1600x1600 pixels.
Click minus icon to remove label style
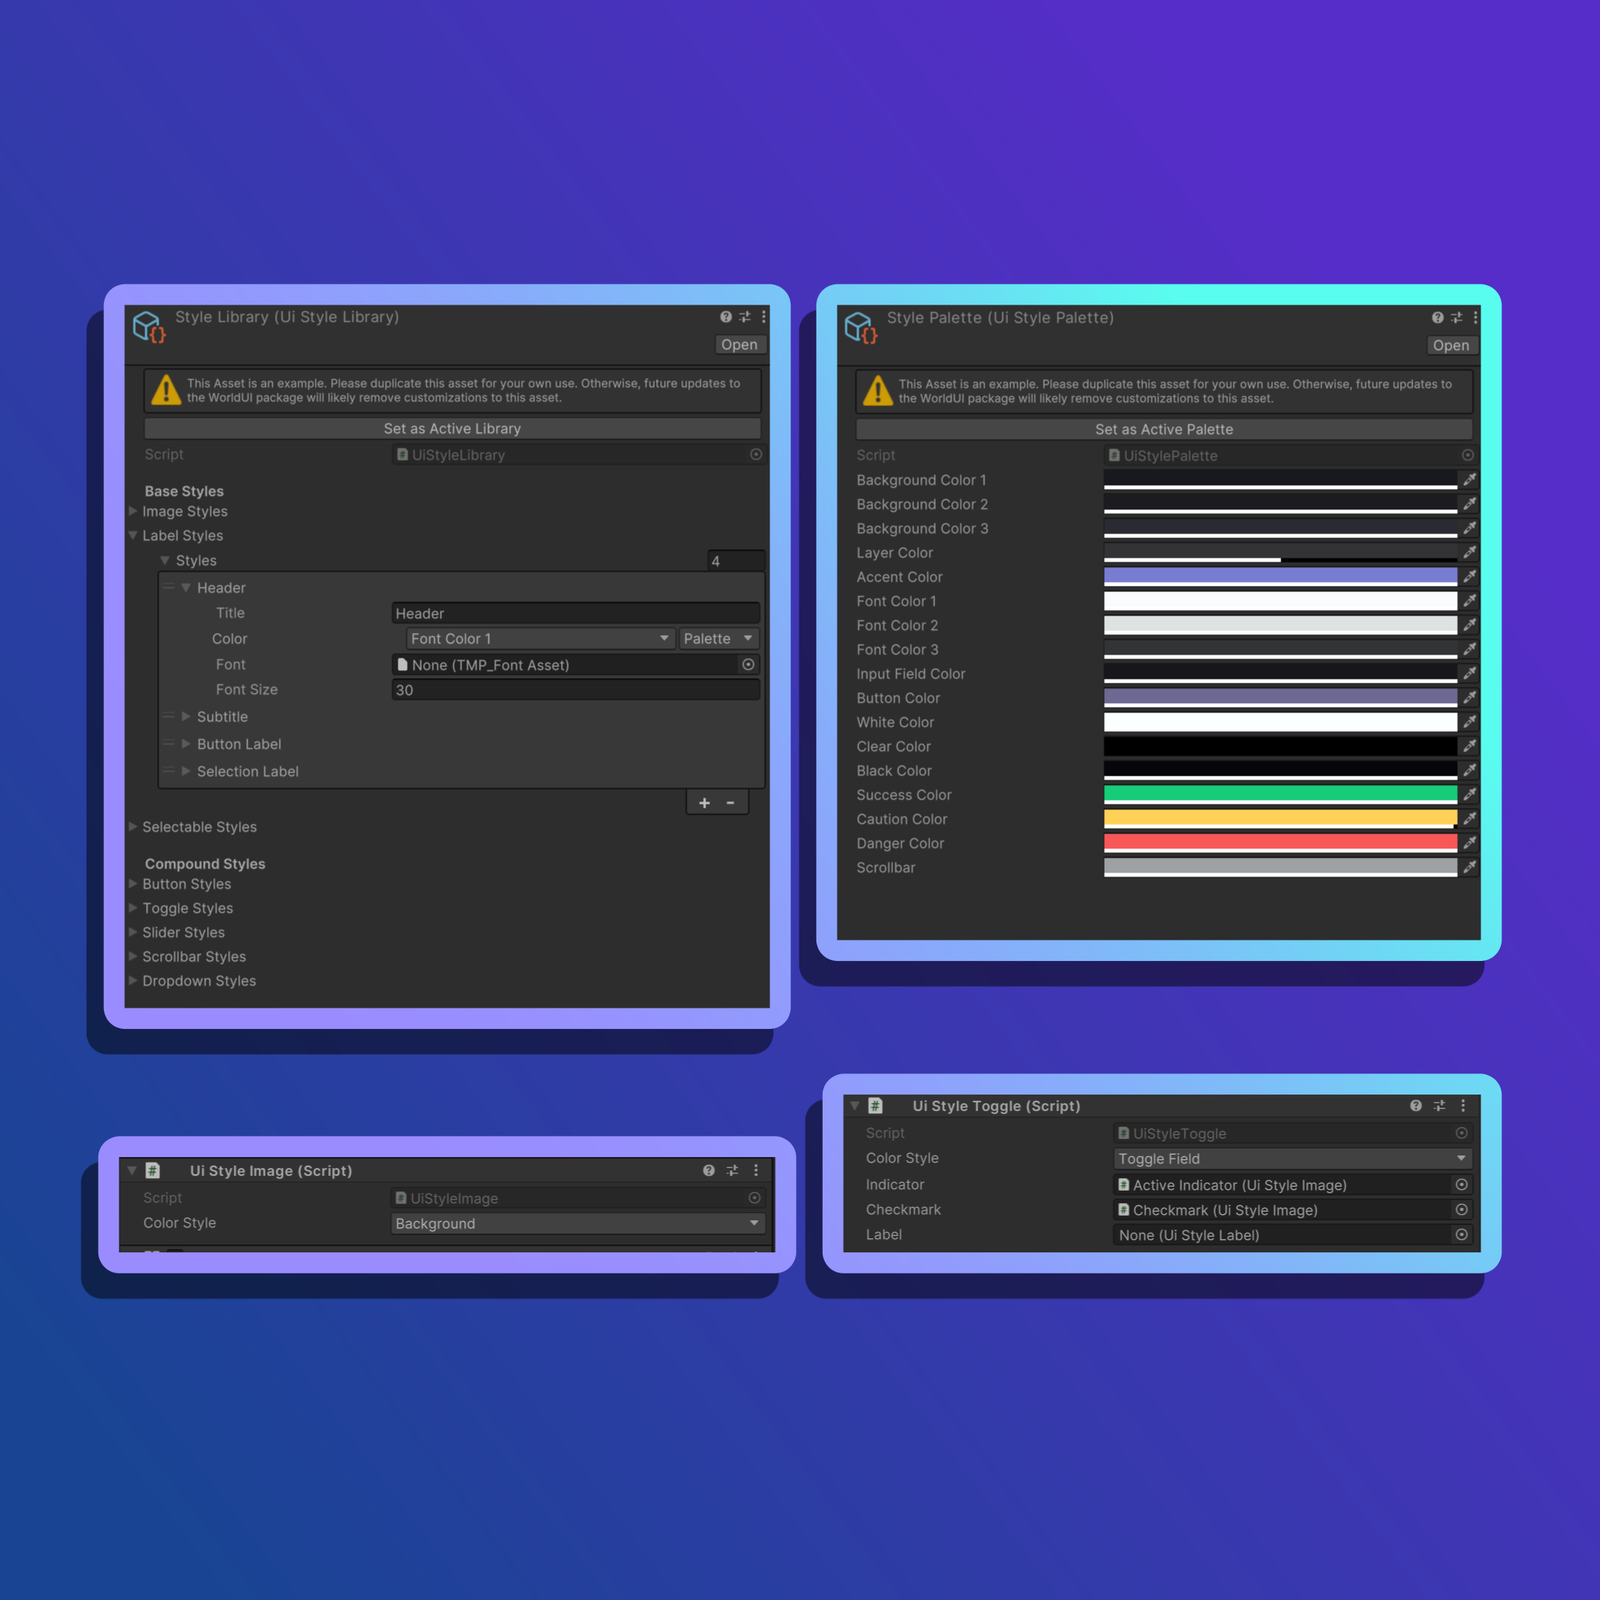[x=731, y=803]
